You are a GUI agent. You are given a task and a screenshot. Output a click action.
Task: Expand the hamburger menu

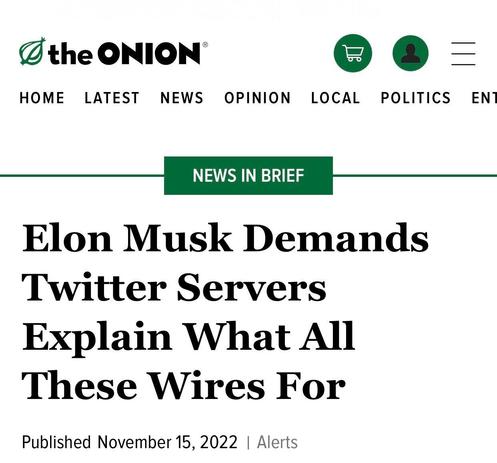coord(463,53)
